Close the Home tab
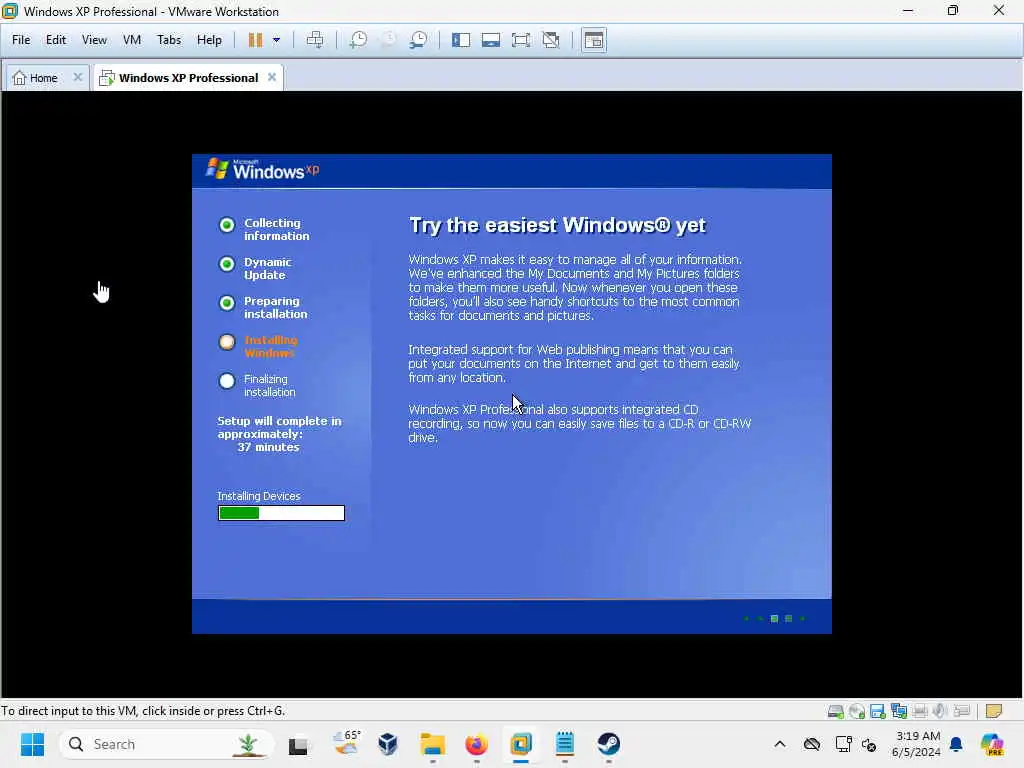Viewport: 1024px width, 768px height. coord(78,77)
